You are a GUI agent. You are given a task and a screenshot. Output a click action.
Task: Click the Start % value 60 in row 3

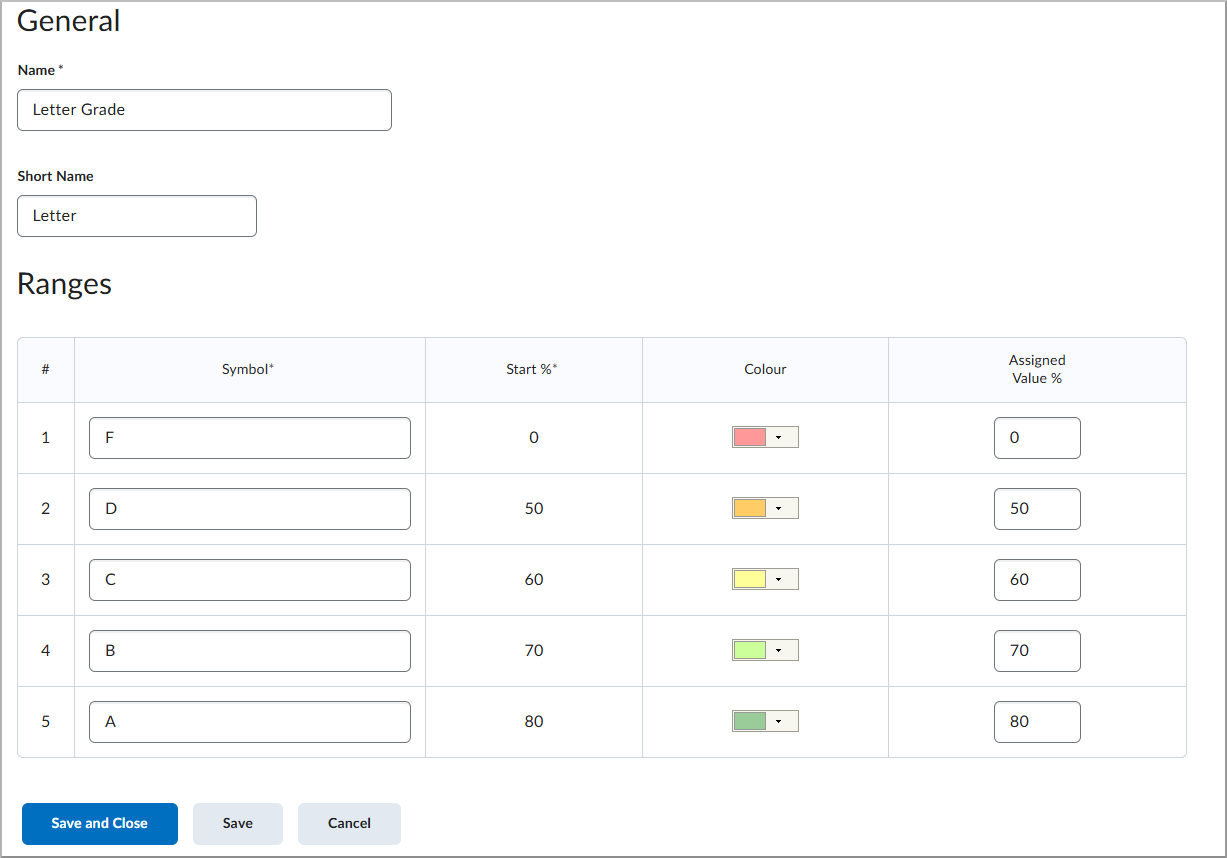pos(534,580)
